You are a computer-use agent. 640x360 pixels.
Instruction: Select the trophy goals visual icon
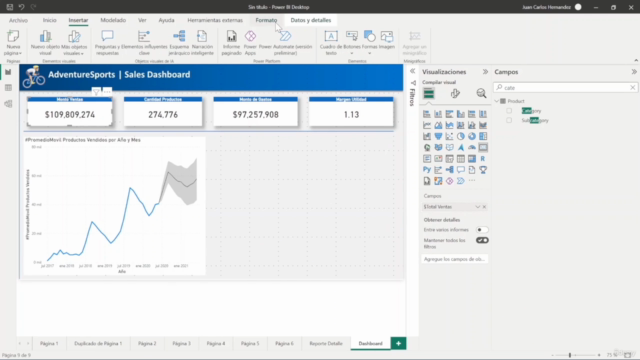click(483, 170)
